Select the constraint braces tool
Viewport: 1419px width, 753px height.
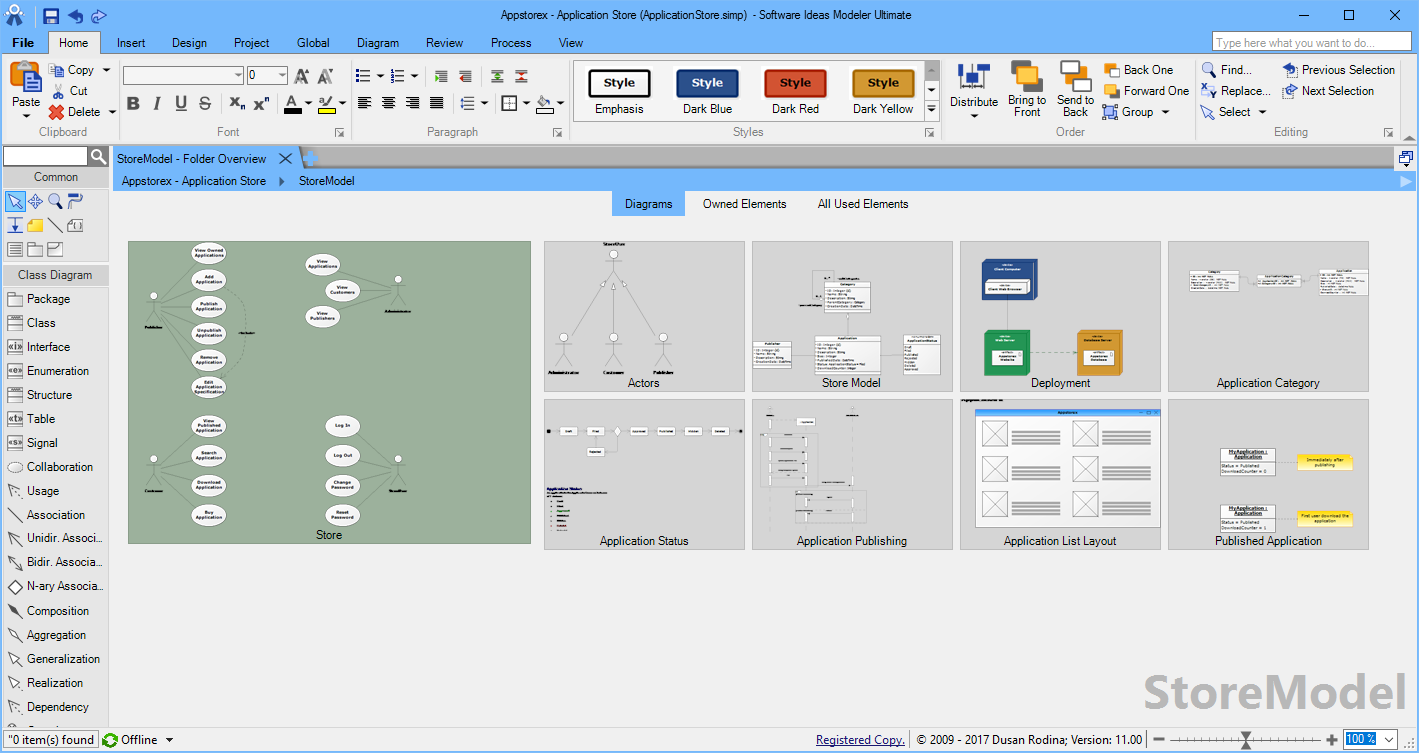click(x=75, y=225)
